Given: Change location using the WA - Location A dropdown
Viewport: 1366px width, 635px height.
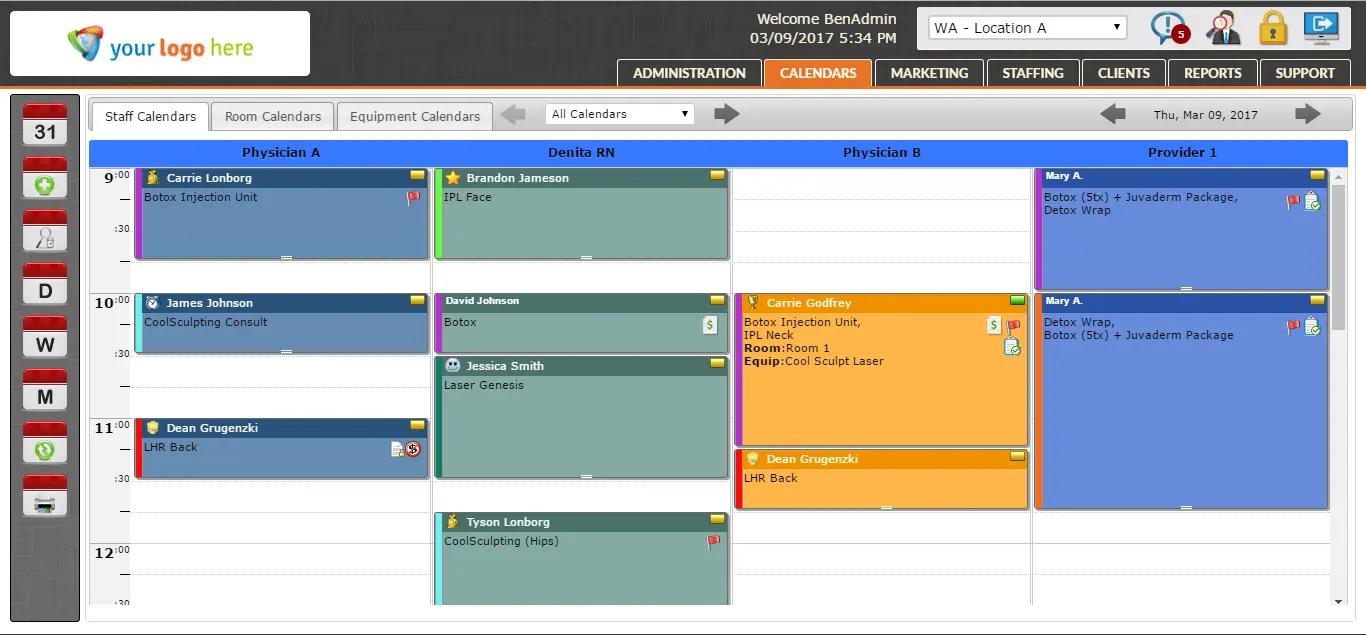Looking at the screenshot, I should 1024,27.
